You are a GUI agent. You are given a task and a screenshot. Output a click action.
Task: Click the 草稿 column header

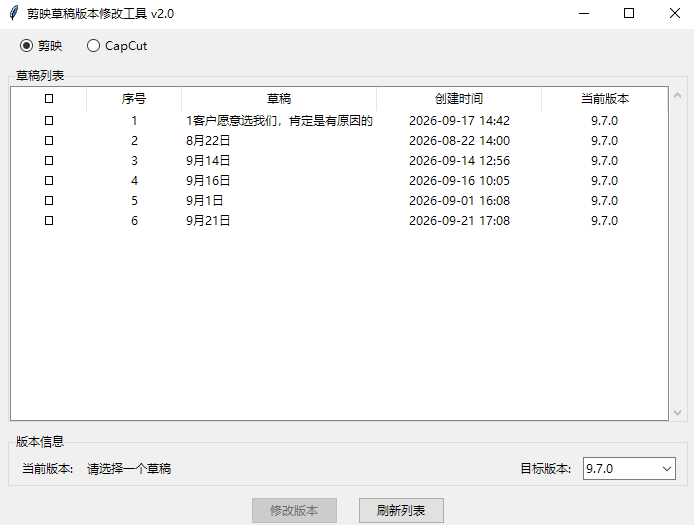279,98
